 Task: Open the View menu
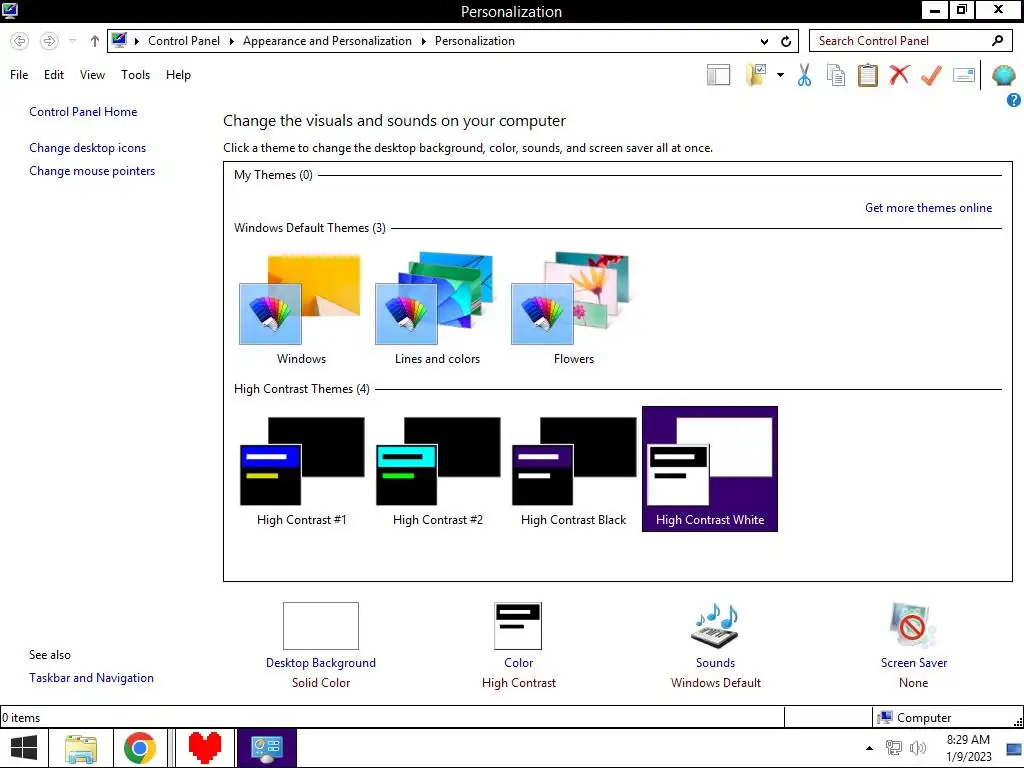pos(92,74)
